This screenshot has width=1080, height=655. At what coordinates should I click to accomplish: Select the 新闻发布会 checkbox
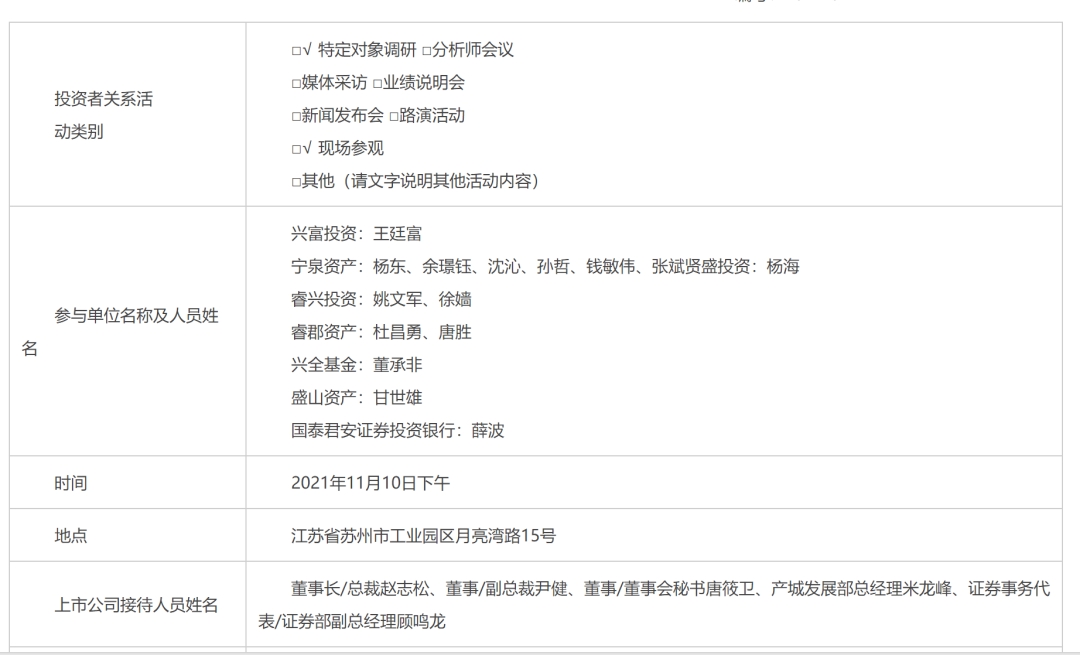(x=296, y=116)
